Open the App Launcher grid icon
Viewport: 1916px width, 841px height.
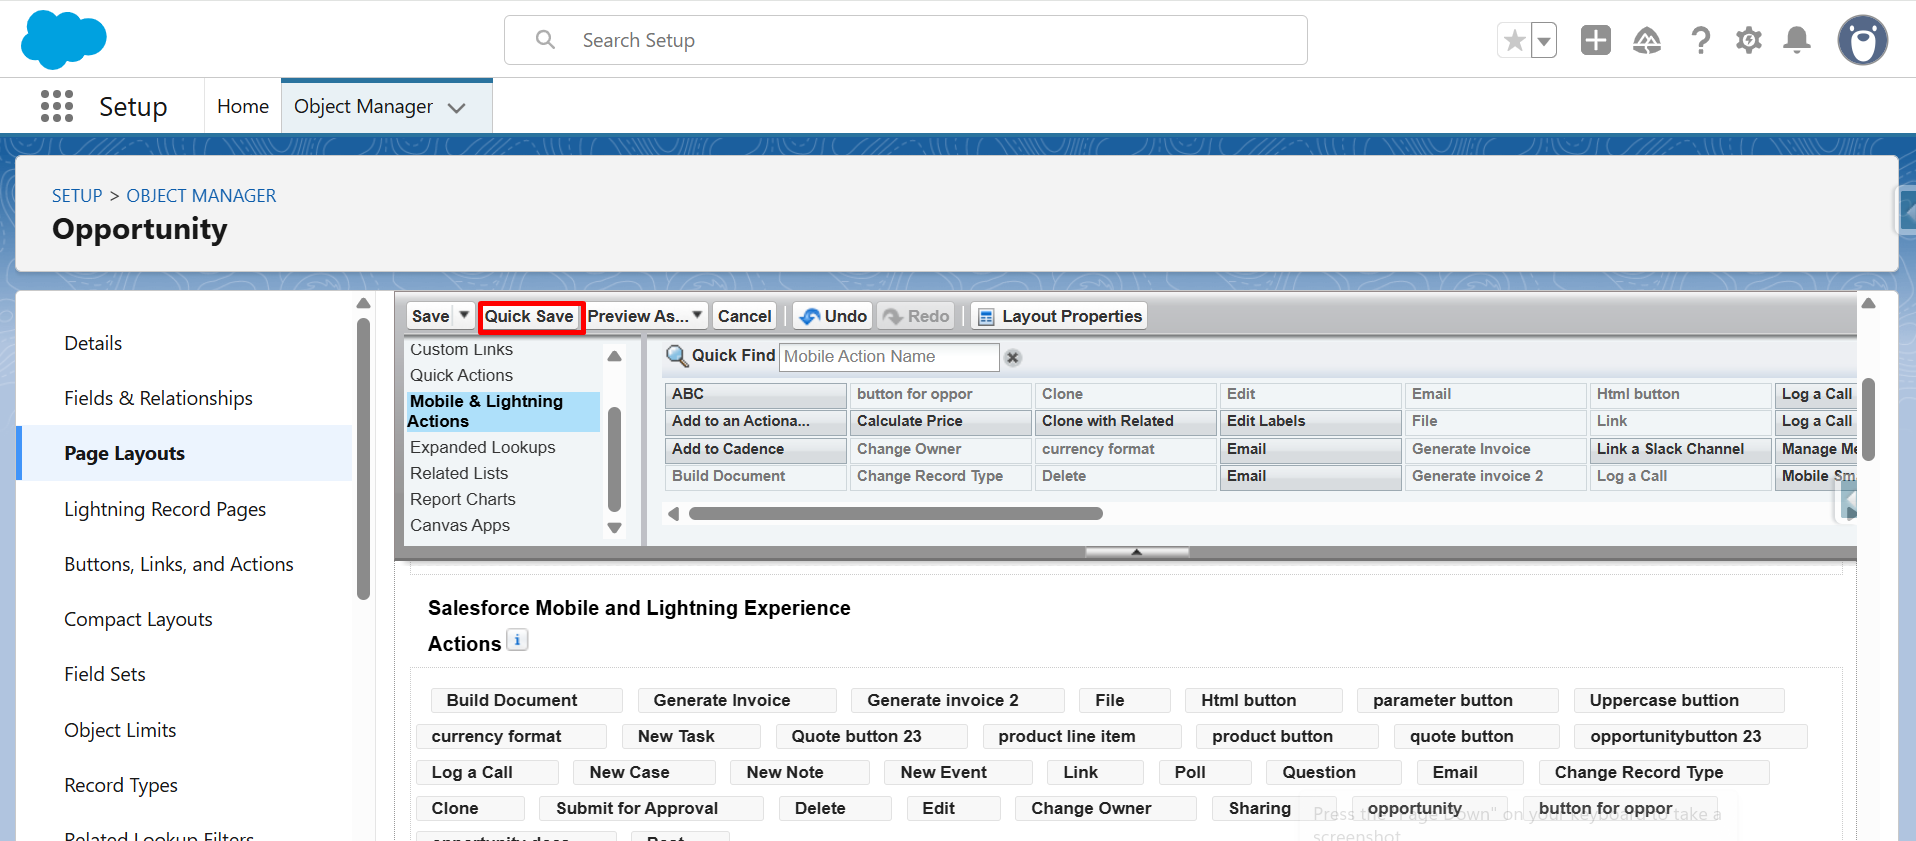(x=57, y=106)
